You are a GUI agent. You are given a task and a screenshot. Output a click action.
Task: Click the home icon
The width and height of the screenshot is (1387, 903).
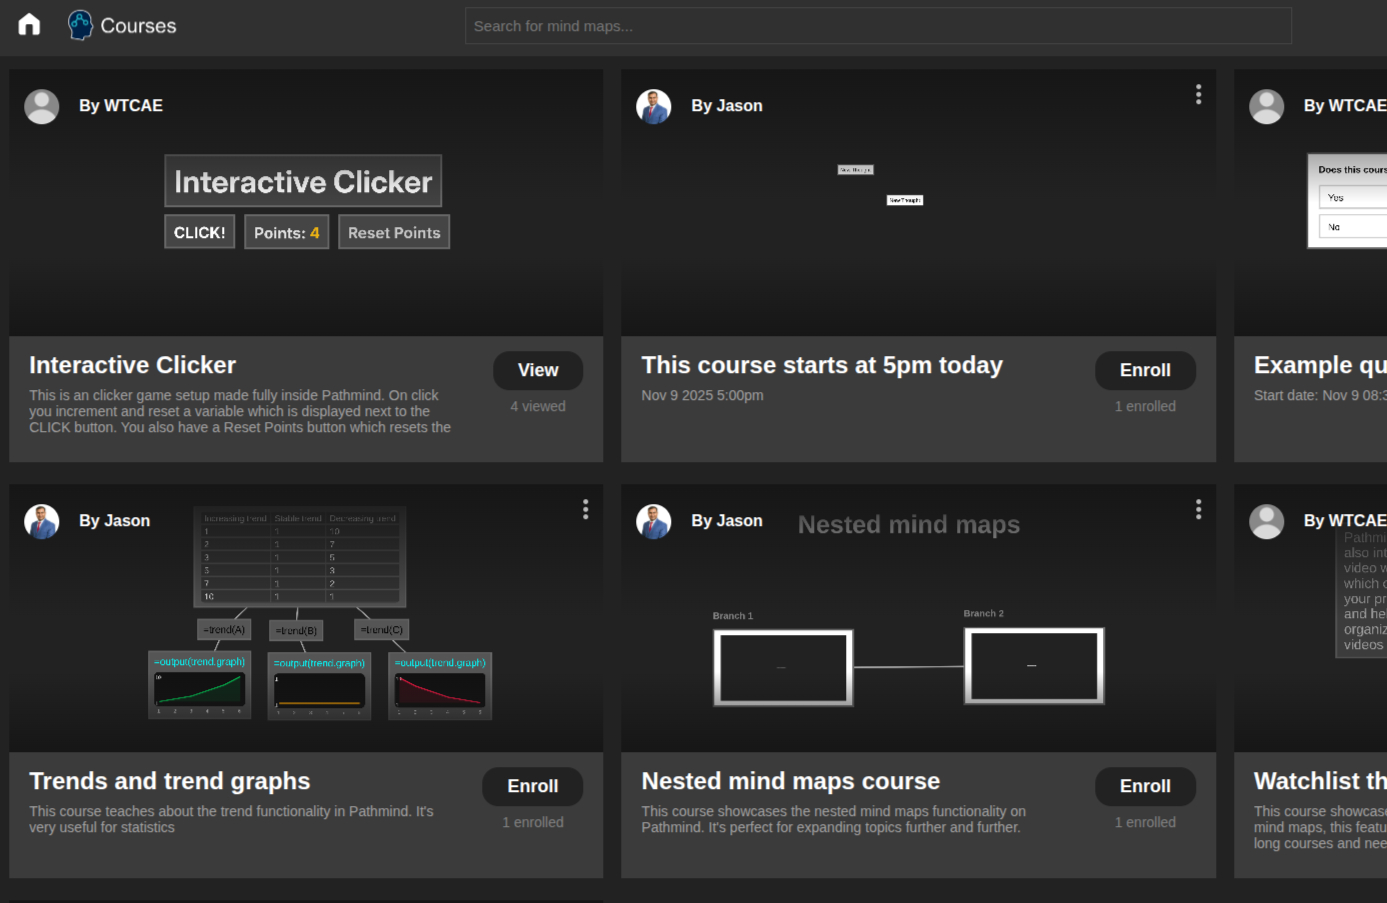[29, 25]
